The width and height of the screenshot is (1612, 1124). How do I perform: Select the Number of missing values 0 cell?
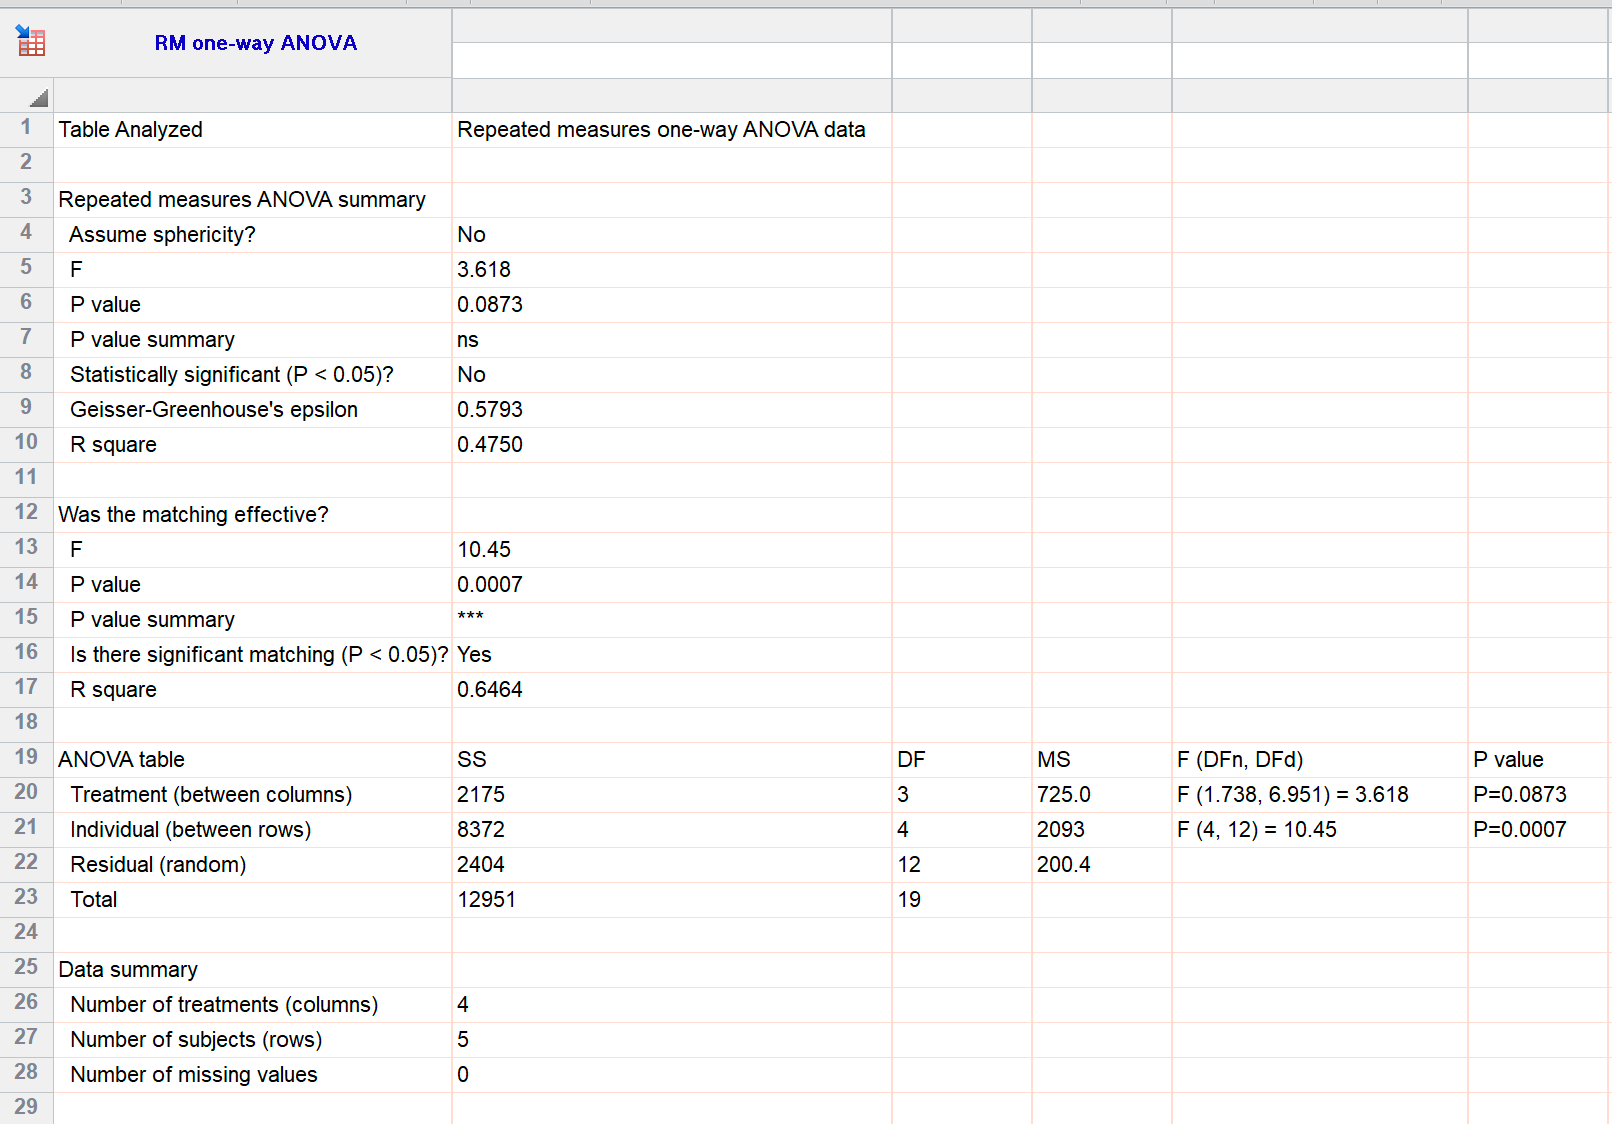pos(462,1074)
